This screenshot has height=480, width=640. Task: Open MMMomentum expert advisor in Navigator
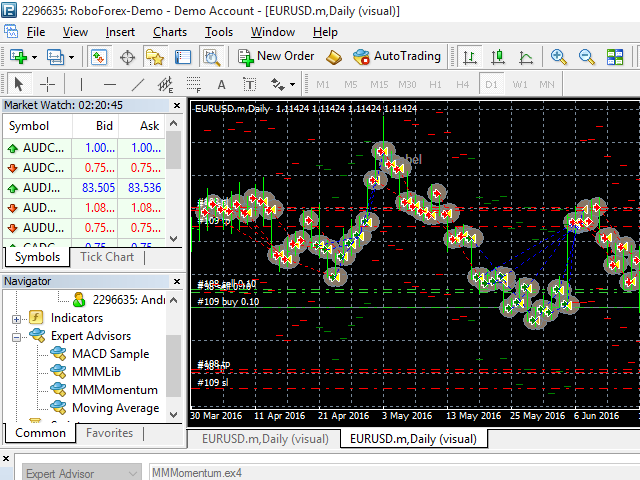click(114, 390)
